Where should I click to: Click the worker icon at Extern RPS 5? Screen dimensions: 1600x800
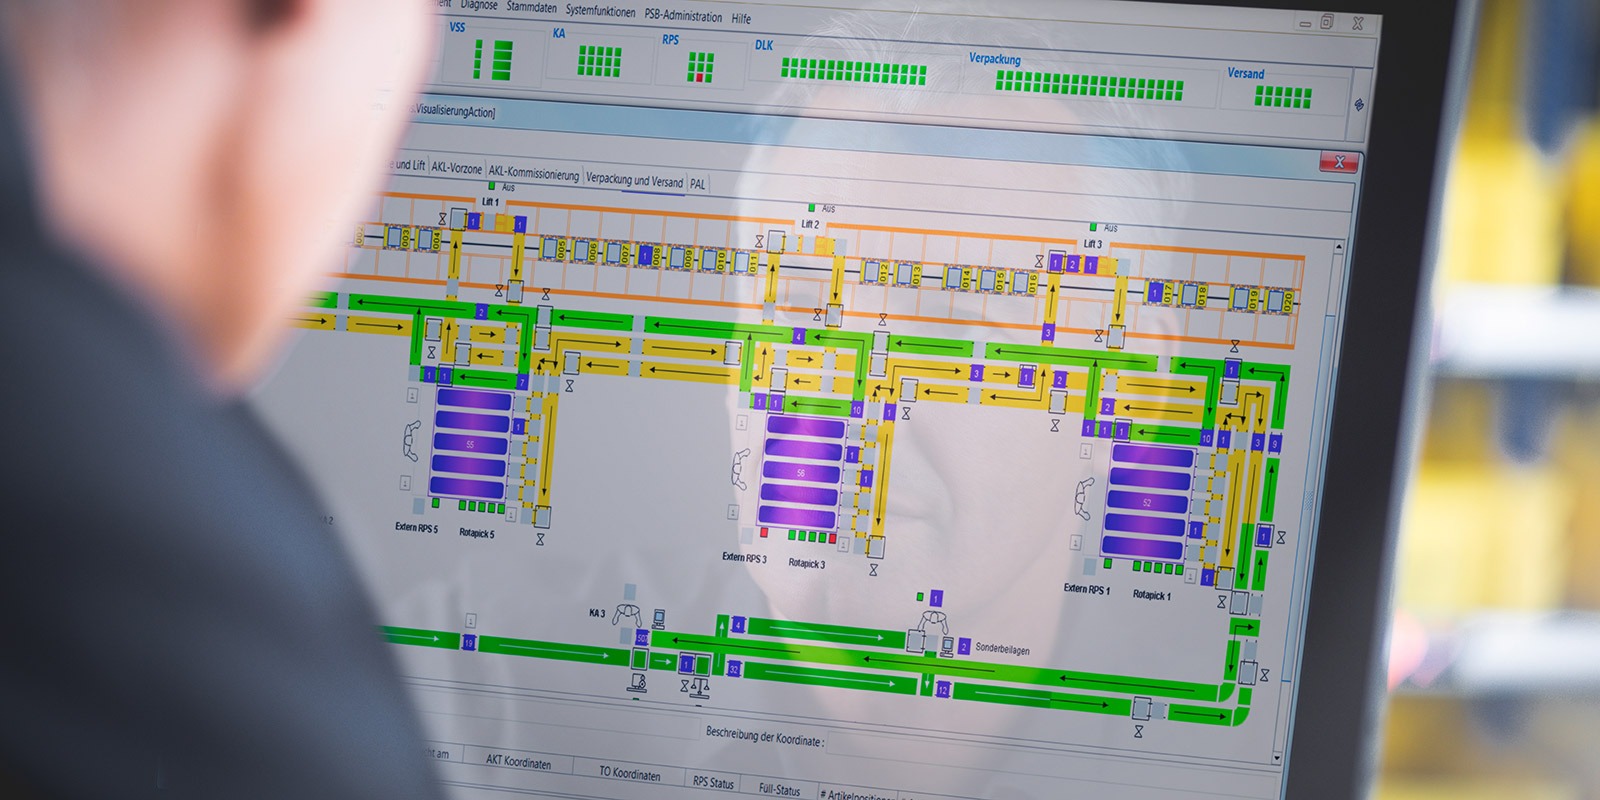(411, 439)
